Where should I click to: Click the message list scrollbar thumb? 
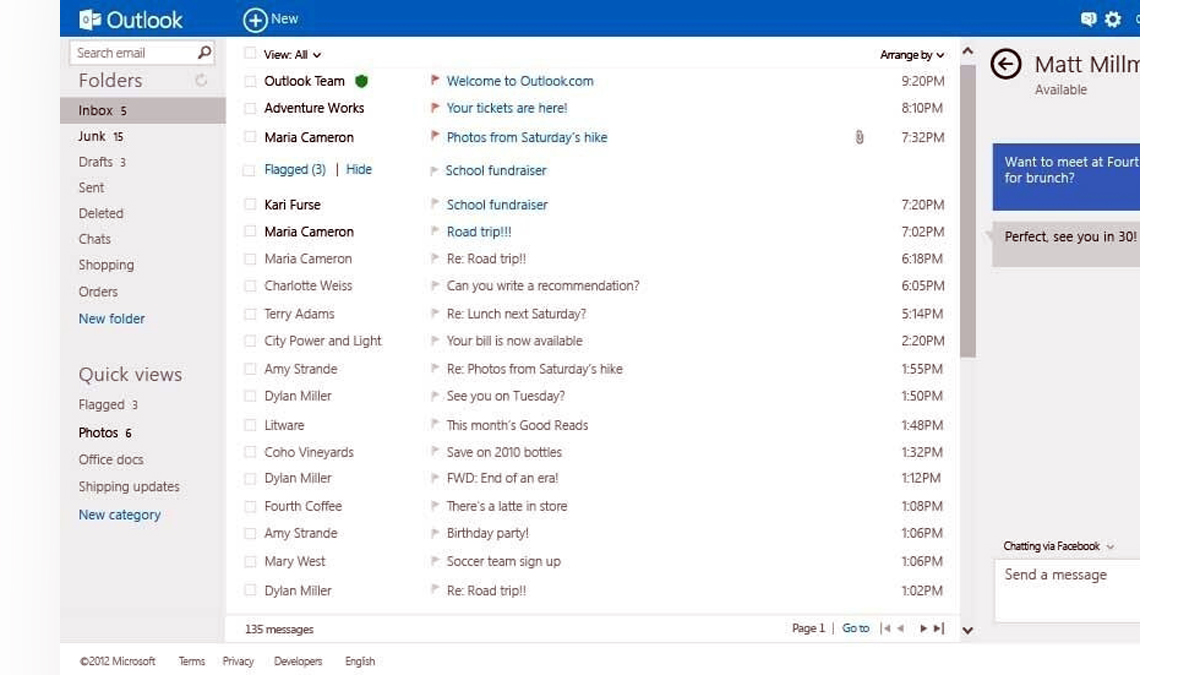(967, 211)
